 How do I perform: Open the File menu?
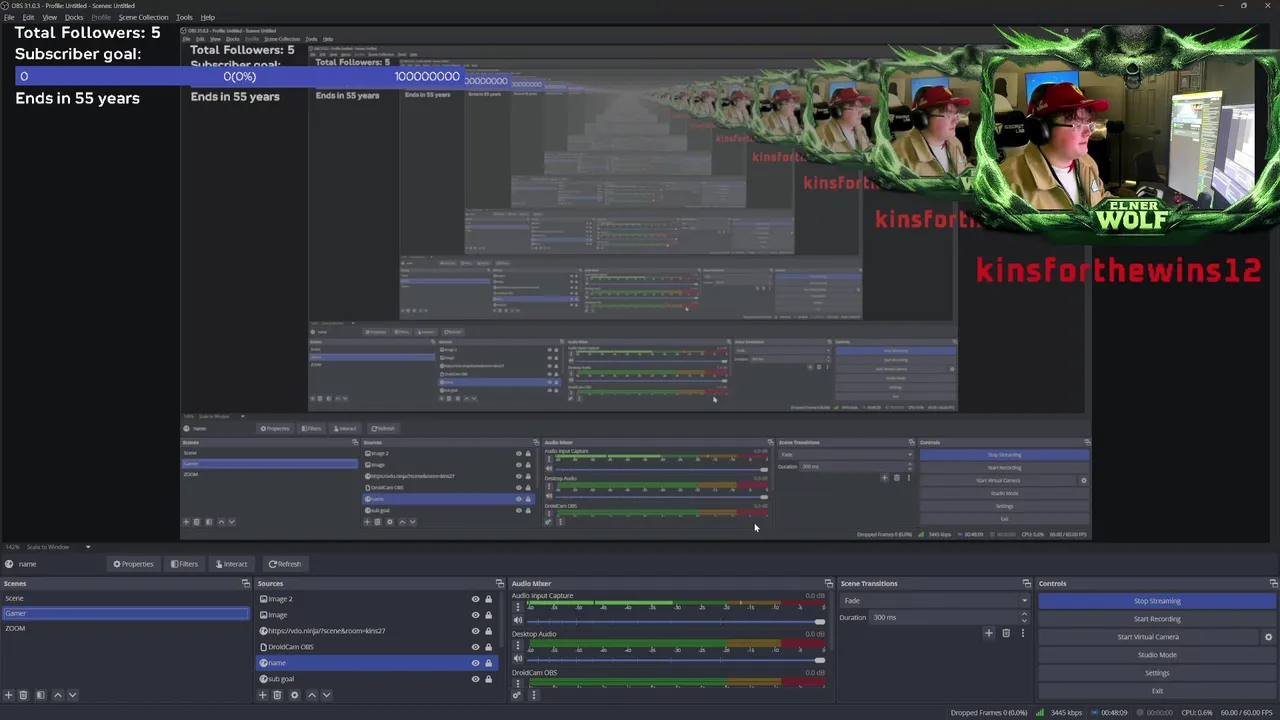(x=9, y=17)
